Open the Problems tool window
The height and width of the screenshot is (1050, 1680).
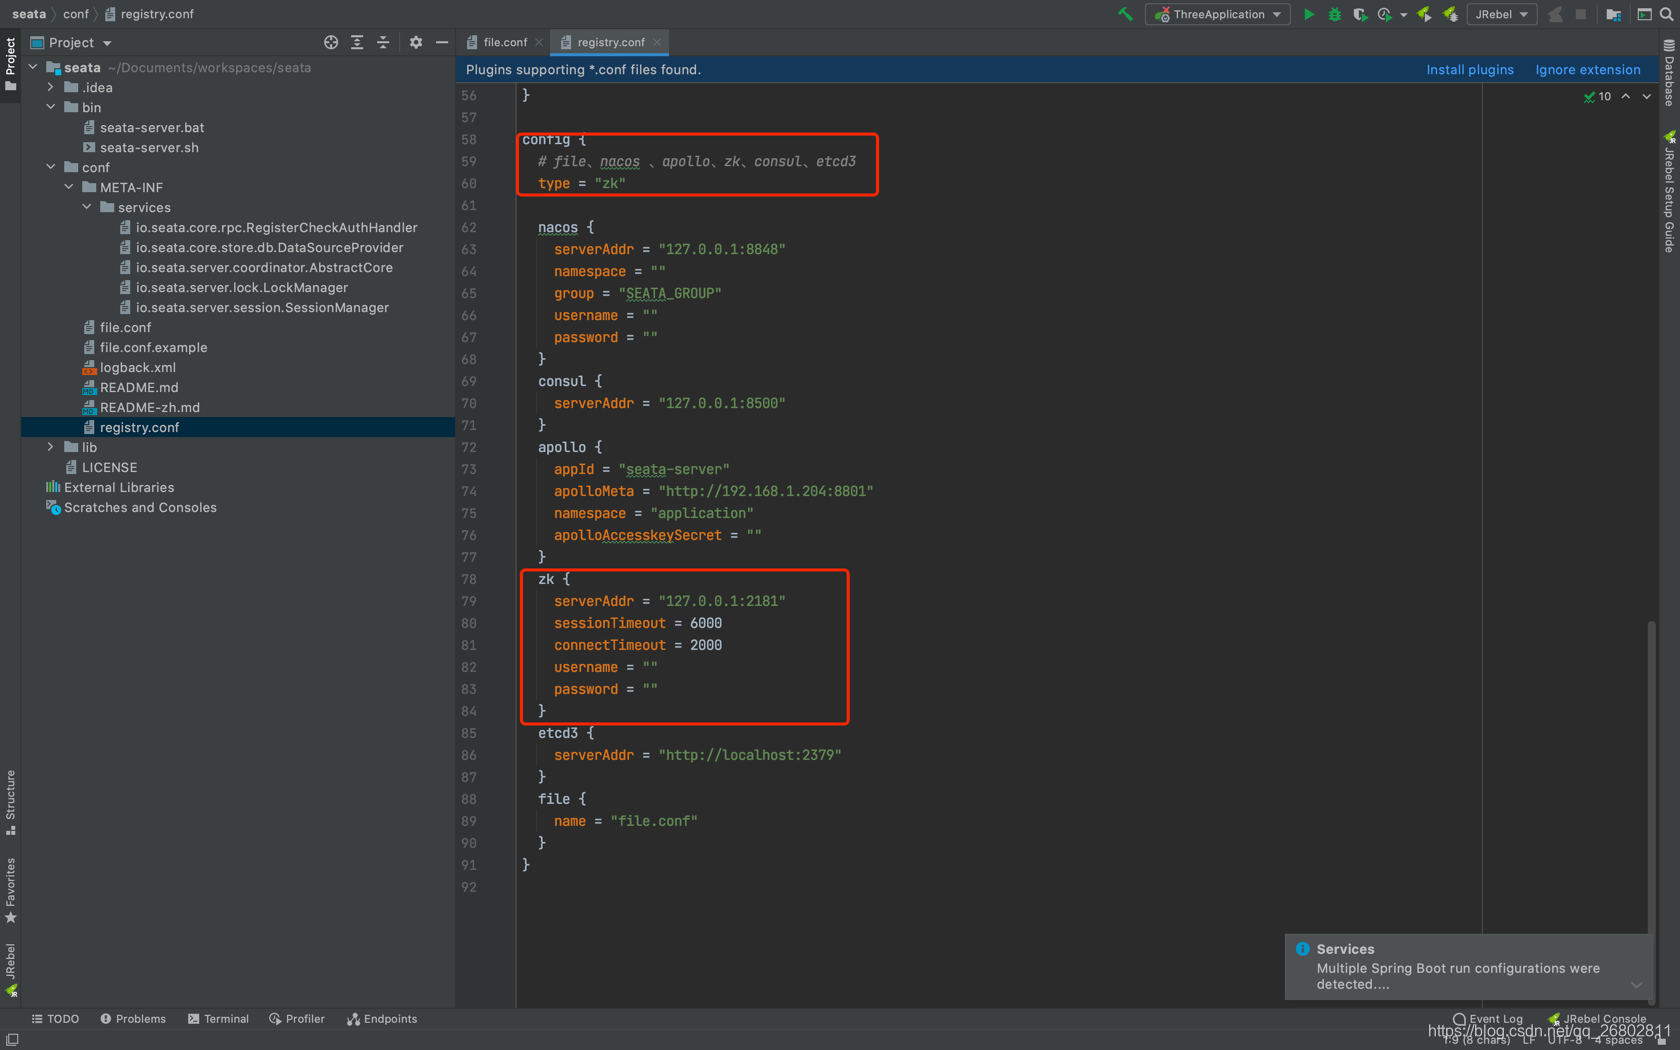coord(133,1019)
